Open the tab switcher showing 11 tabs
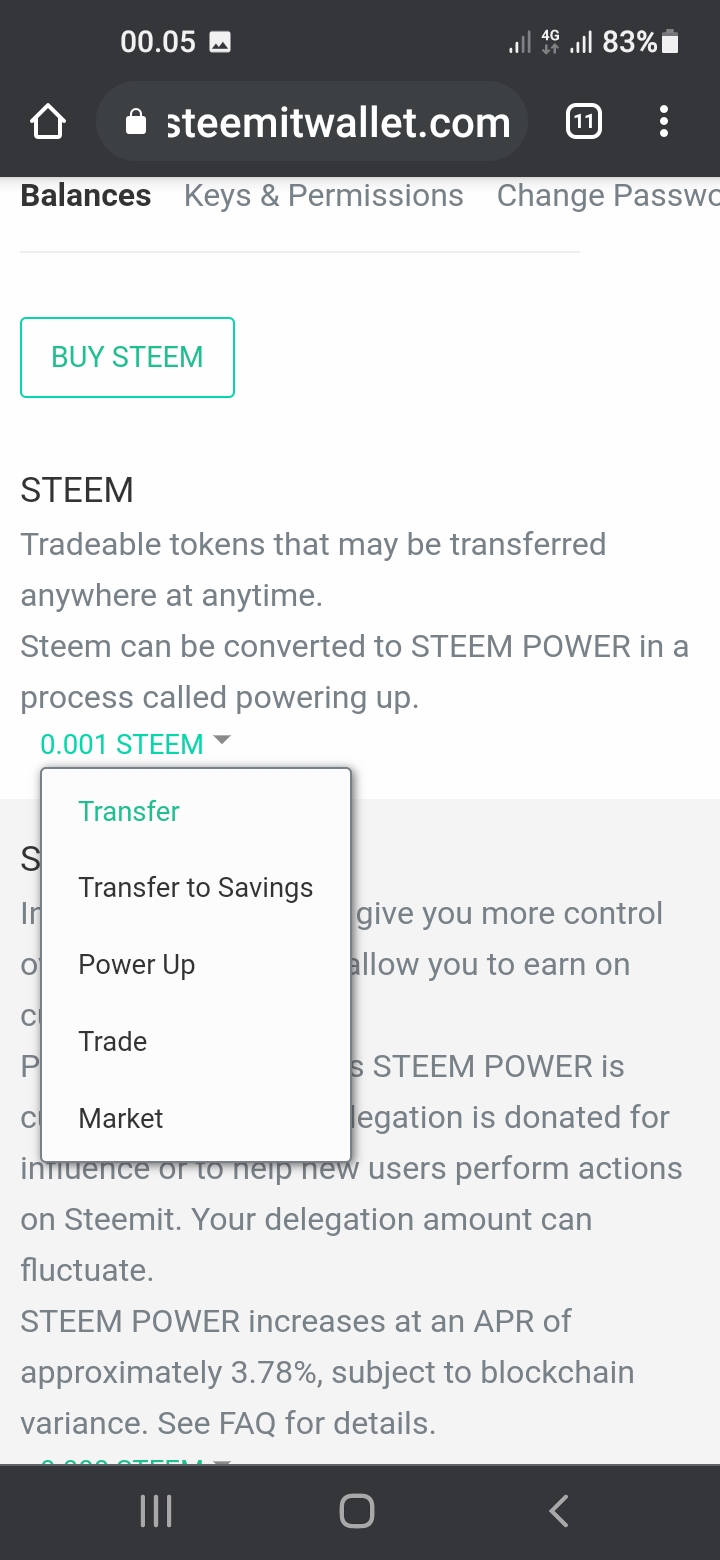Viewport: 720px width, 1560px height. pyautogui.click(x=583, y=123)
